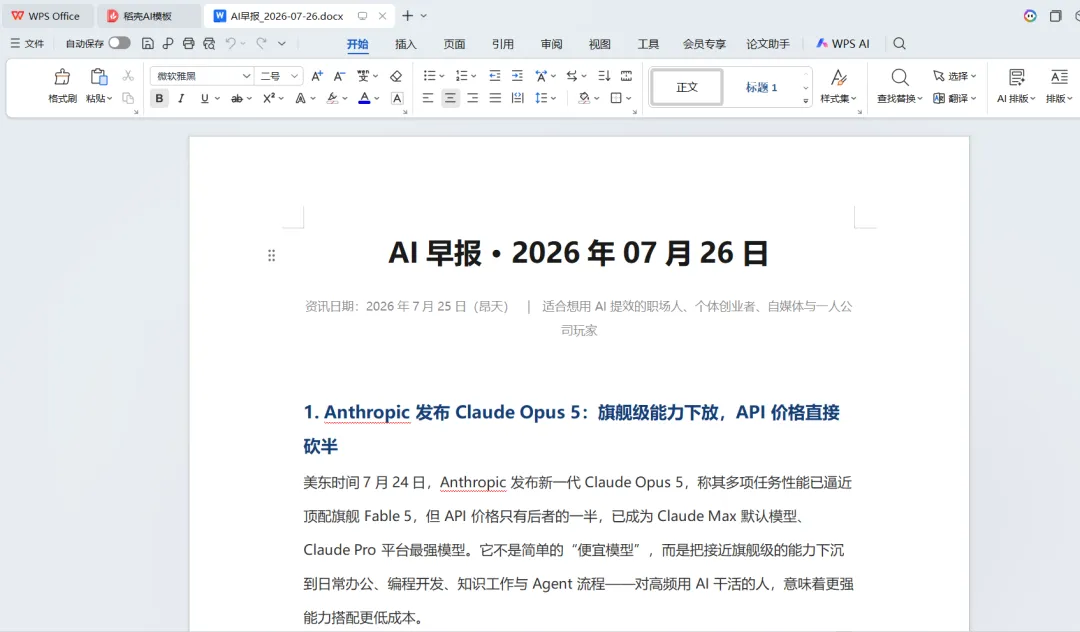Image resolution: width=1080 pixels, height=632 pixels.
Task: Expand the underline style dropdown arrow
Action: coord(218,98)
